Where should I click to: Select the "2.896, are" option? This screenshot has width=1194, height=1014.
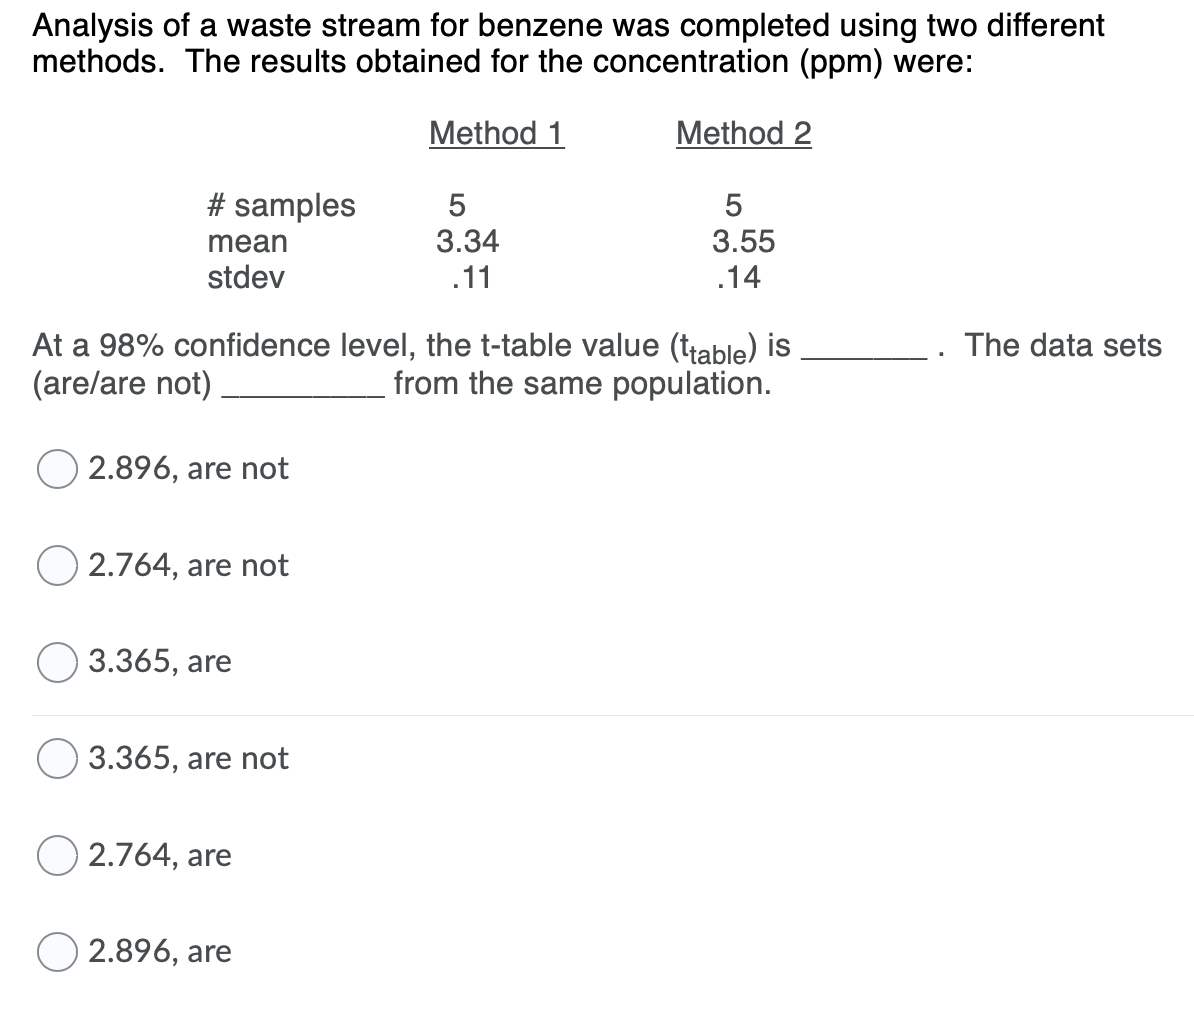click(x=168, y=952)
